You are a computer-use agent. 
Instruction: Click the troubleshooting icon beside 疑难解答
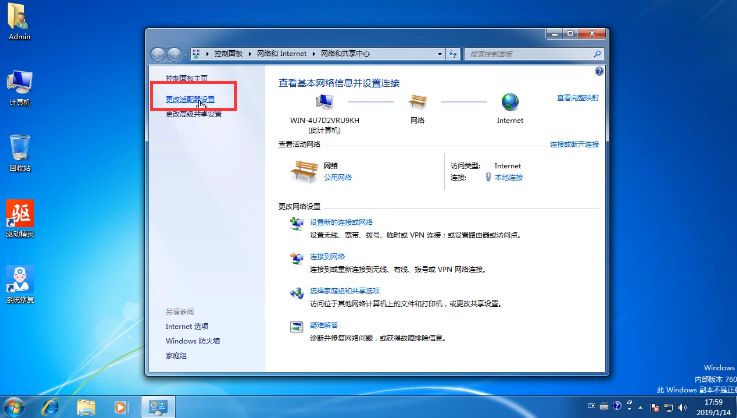tap(297, 327)
